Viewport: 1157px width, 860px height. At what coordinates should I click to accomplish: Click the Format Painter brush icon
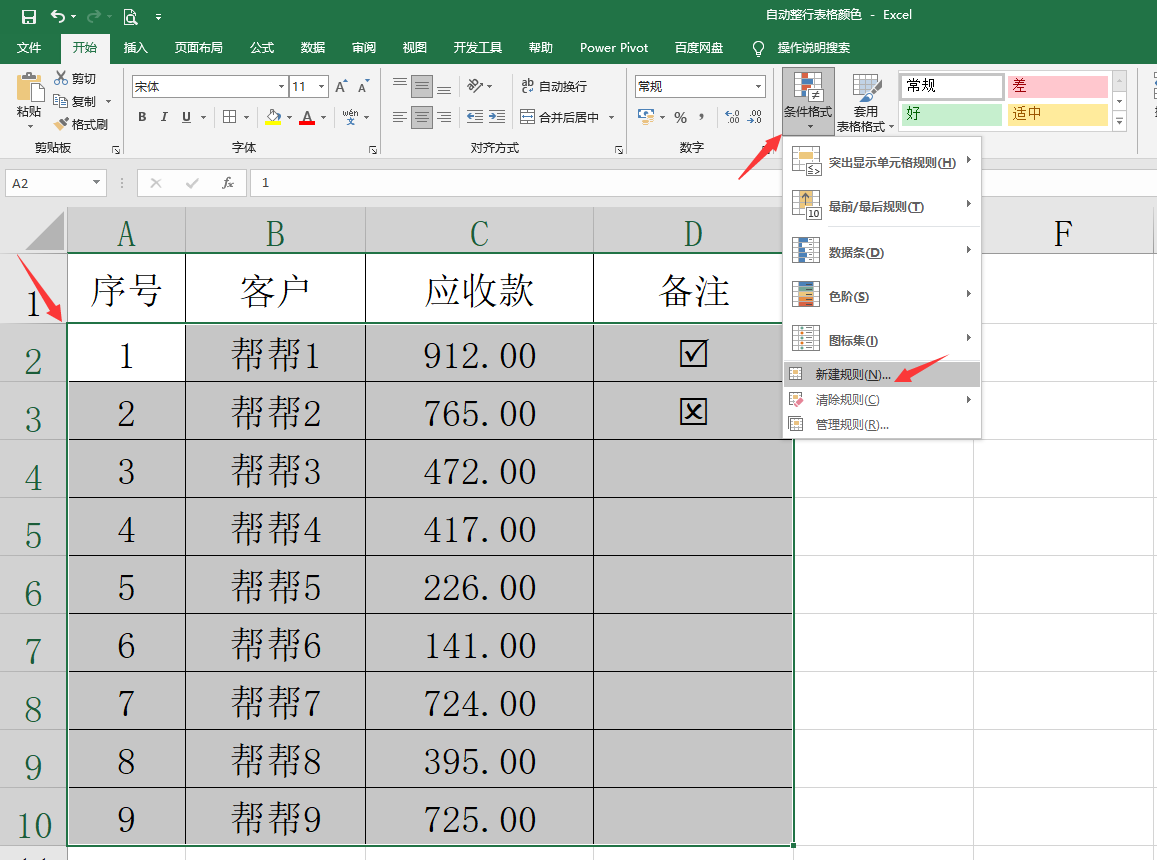click(x=61, y=123)
